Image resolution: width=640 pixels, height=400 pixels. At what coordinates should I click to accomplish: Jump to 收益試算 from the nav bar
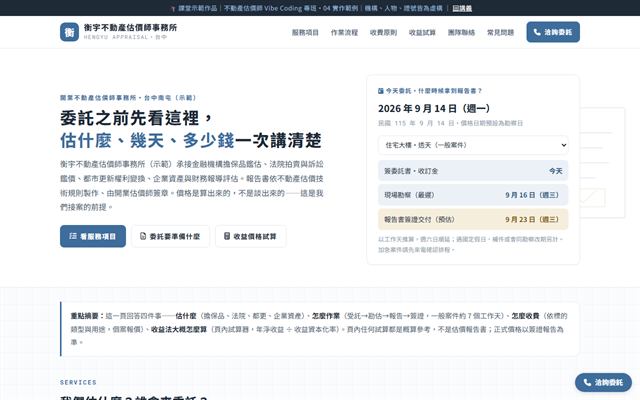422,32
